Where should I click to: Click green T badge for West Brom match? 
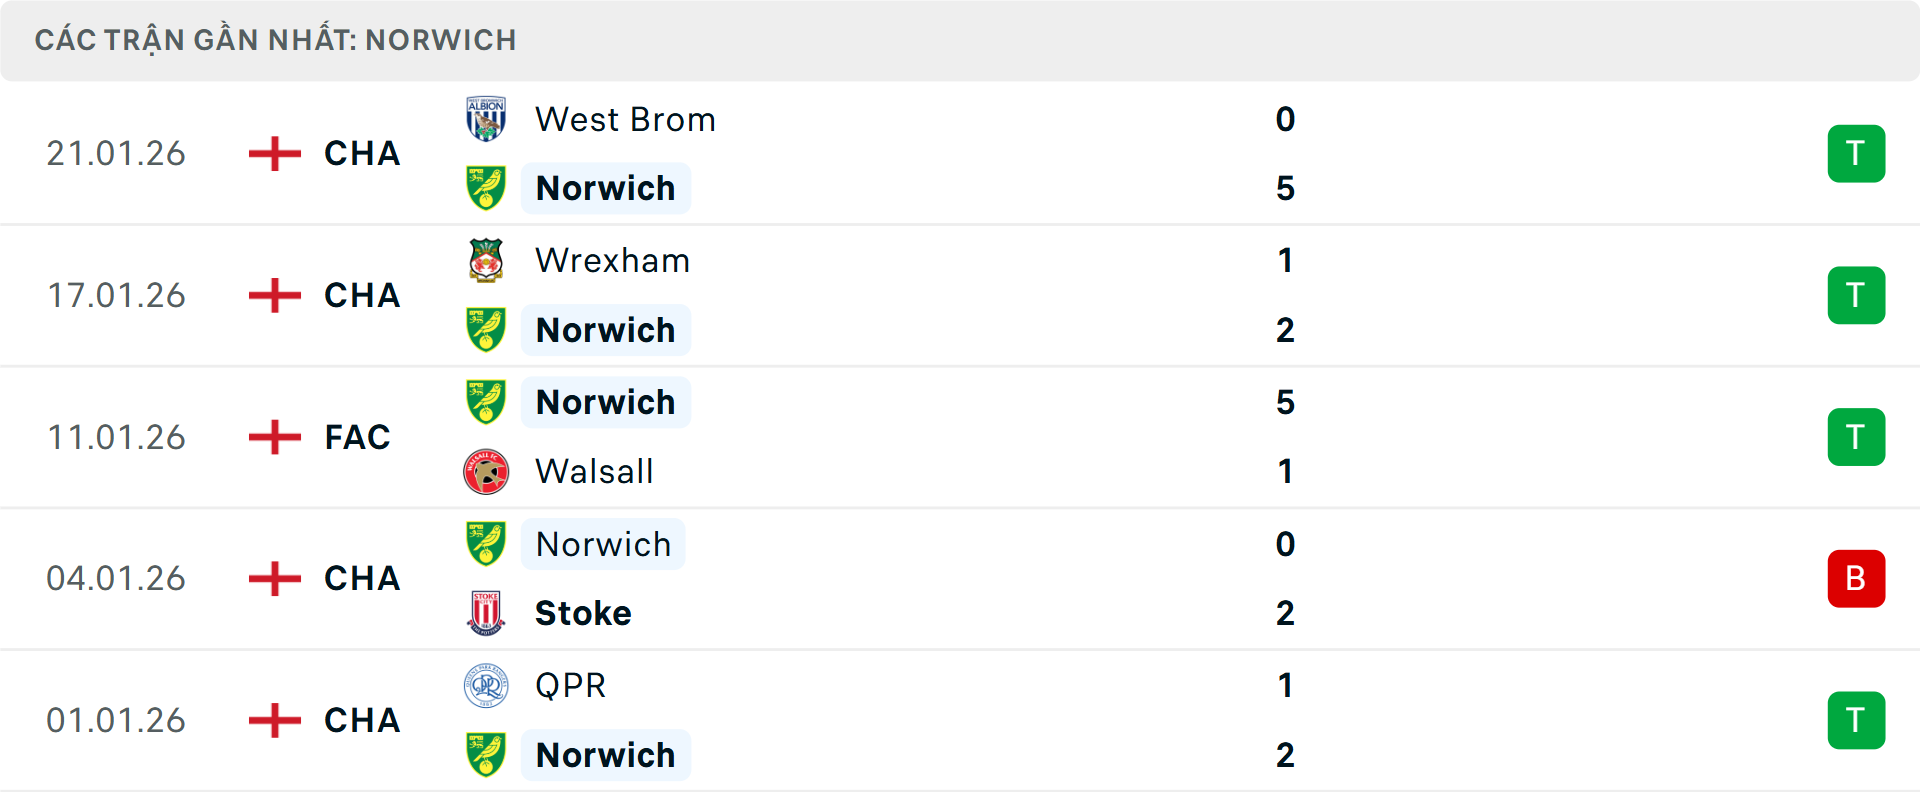1856,154
